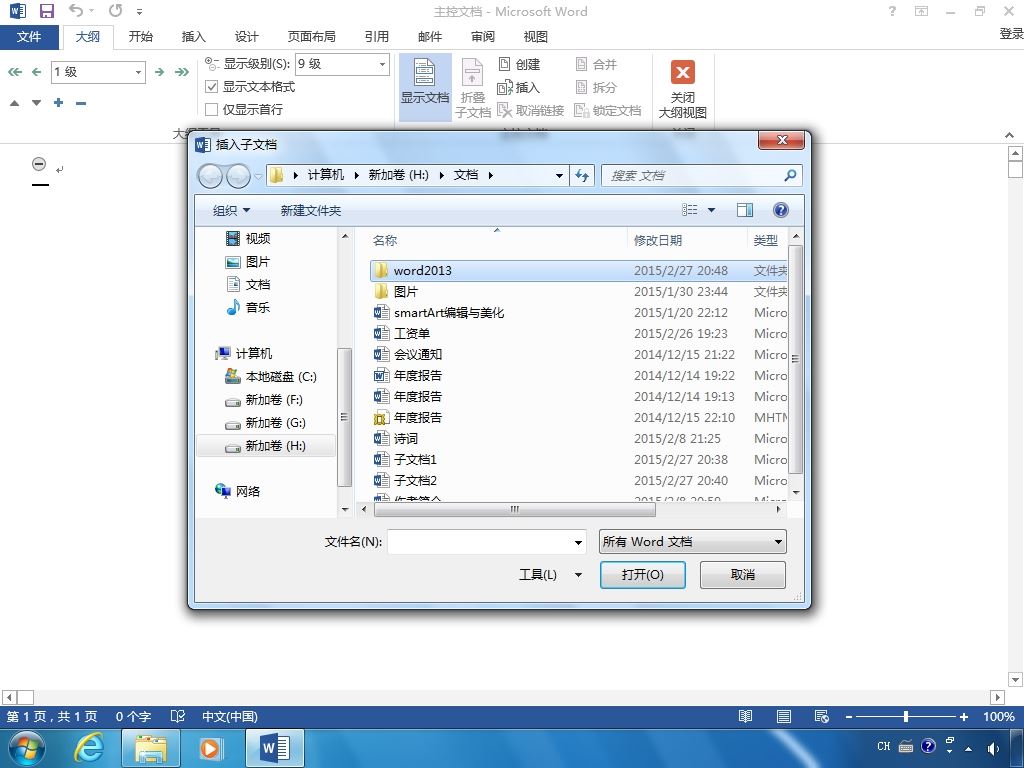Demote to body text double-arrow icon

click(182, 72)
